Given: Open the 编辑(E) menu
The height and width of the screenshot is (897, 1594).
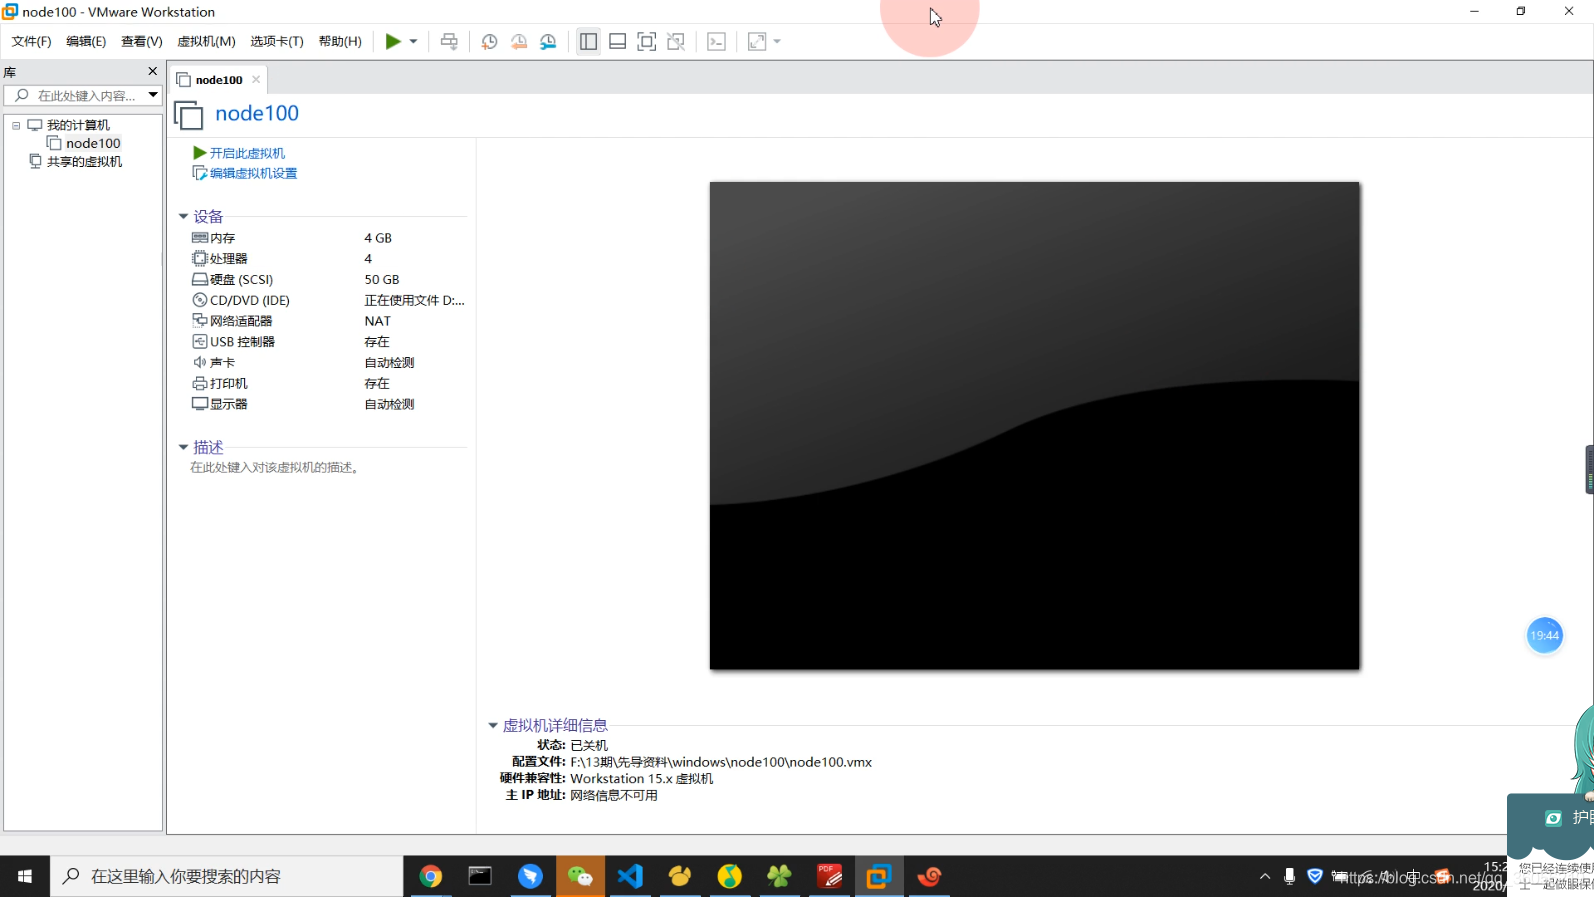Looking at the screenshot, I should (86, 41).
